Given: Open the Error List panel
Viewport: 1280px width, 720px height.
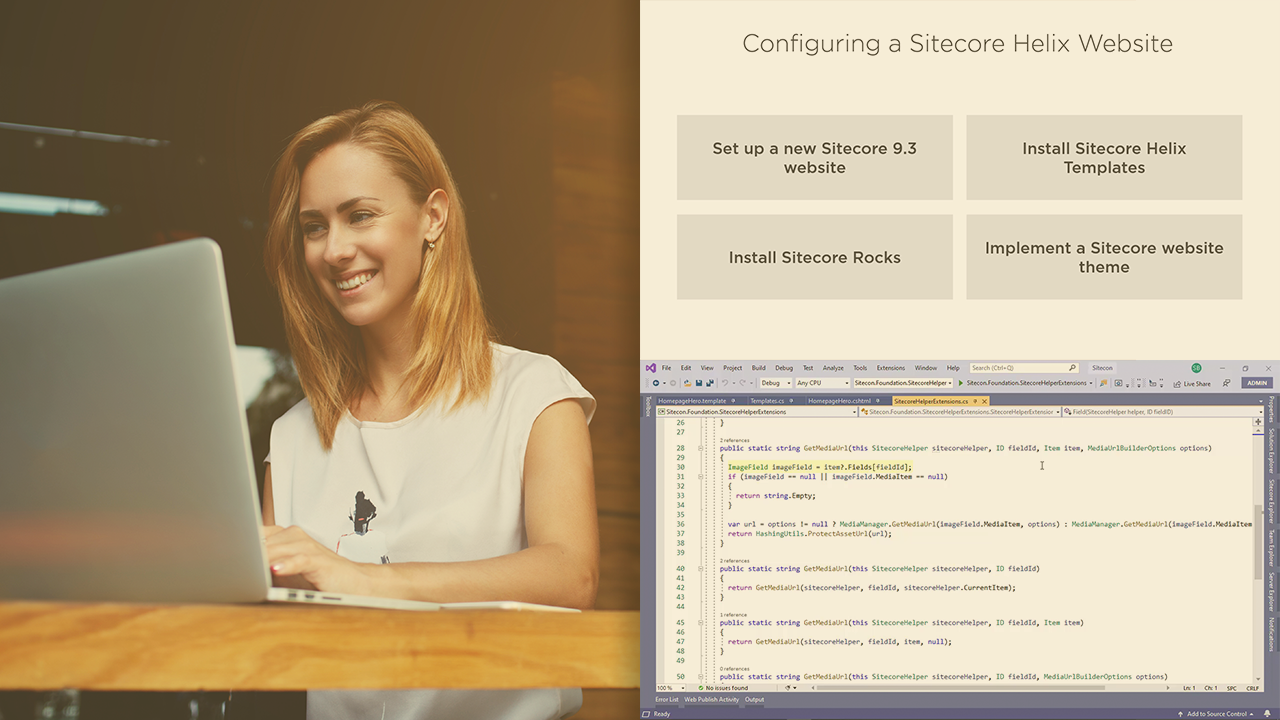Looking at the screenshot, I should click(667, 700).
